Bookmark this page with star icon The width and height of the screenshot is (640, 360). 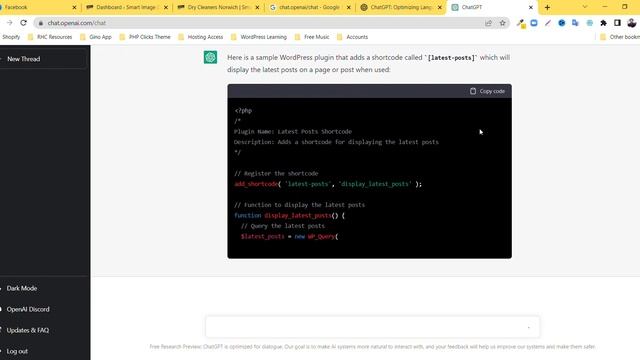pos(502,23)
